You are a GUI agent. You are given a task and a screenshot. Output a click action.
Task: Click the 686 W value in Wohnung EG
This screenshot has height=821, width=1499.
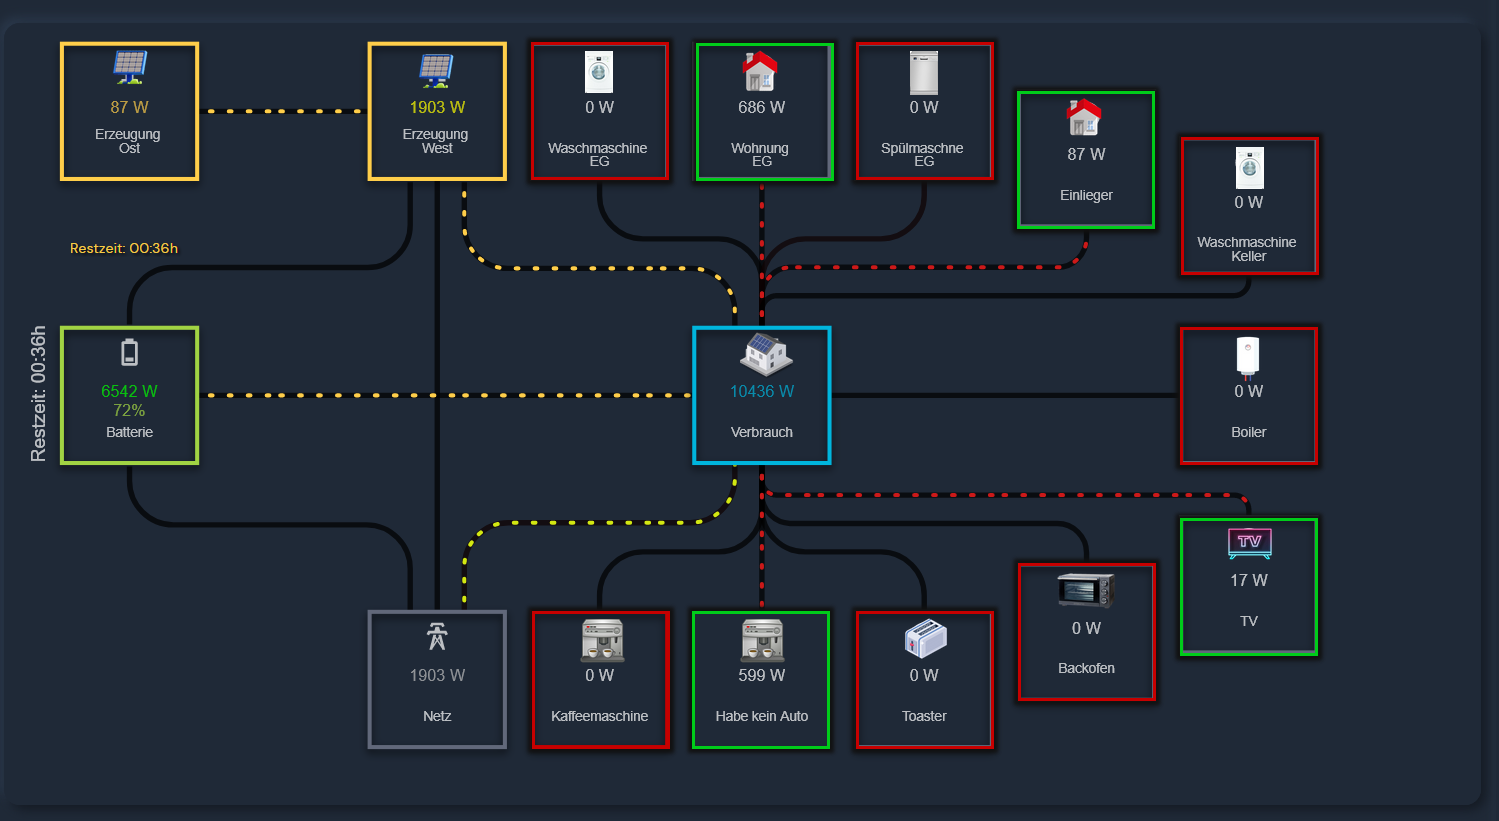pyautogui.click(x=761, y=107)
